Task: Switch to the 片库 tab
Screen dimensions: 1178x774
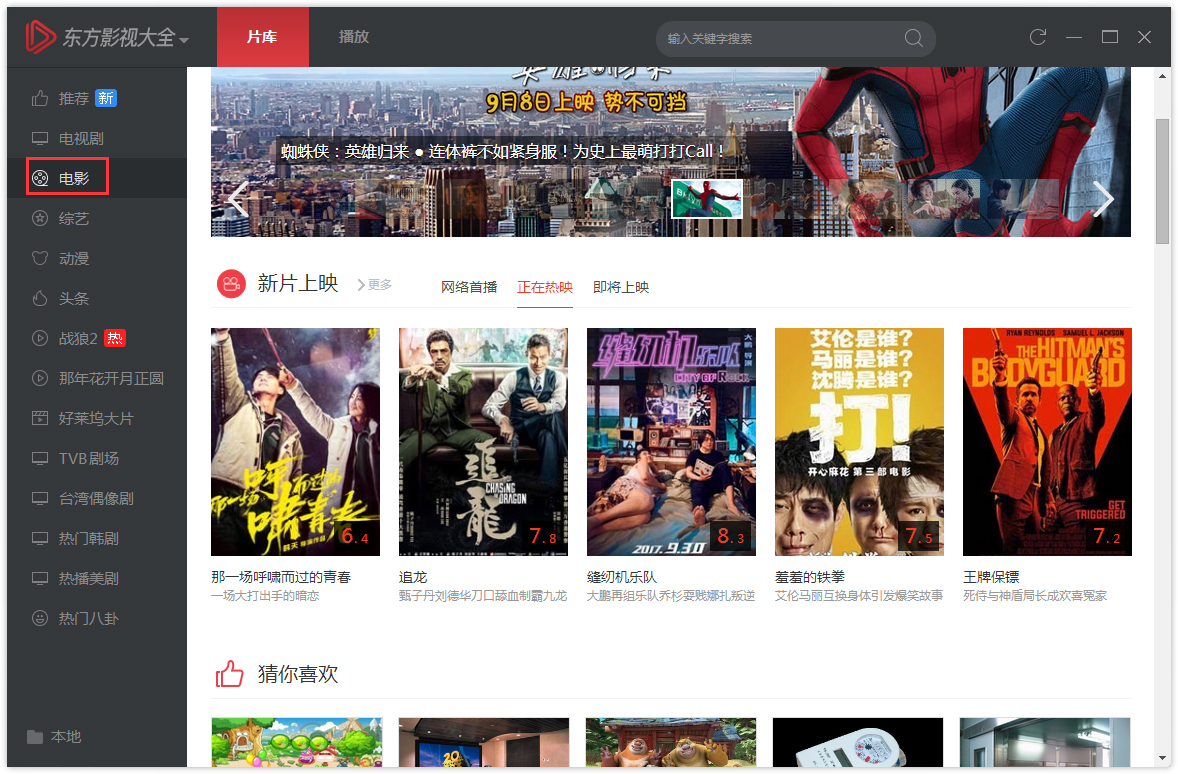Action: click(x=262, y=37)
